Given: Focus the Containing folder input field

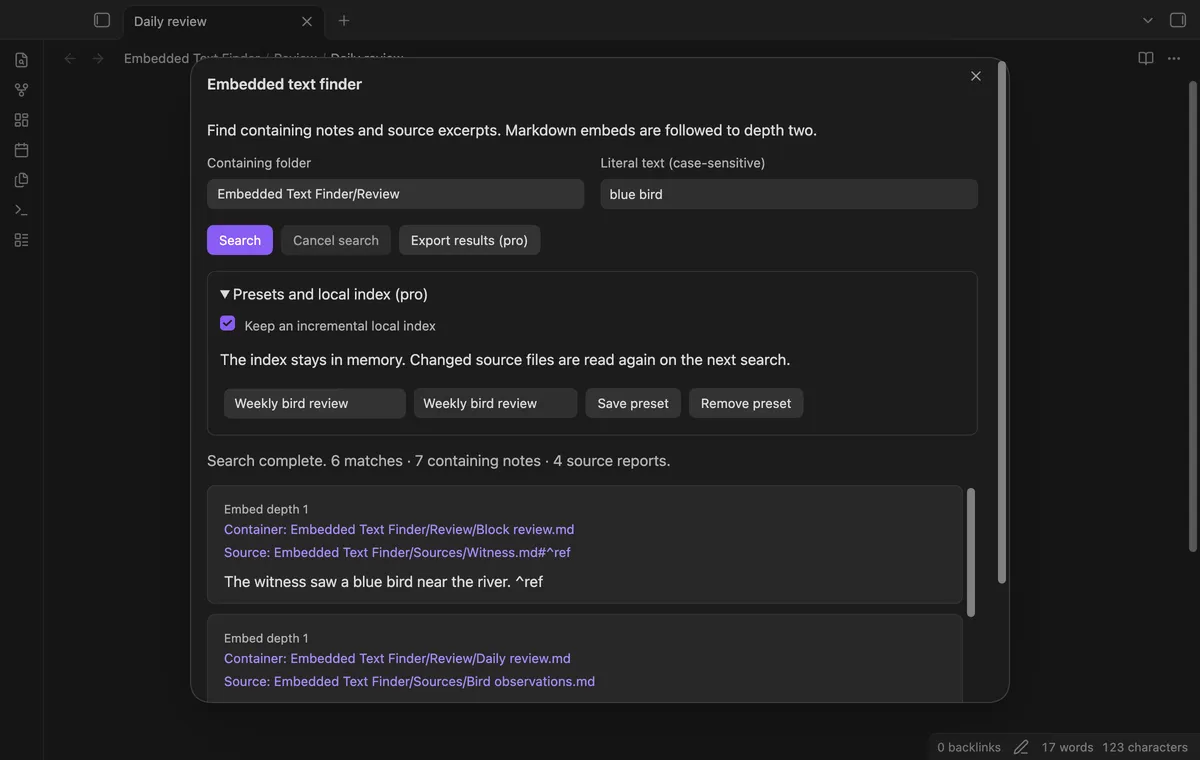Looking at the screenshot, I should [x=395, y=194].
